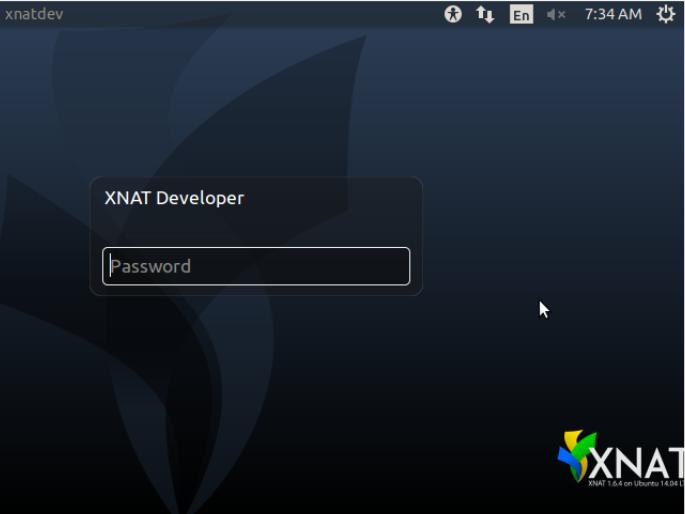This screenshot has width=685, height=514.
Task: Open the network connections indicator
Action: click(485, 14)
